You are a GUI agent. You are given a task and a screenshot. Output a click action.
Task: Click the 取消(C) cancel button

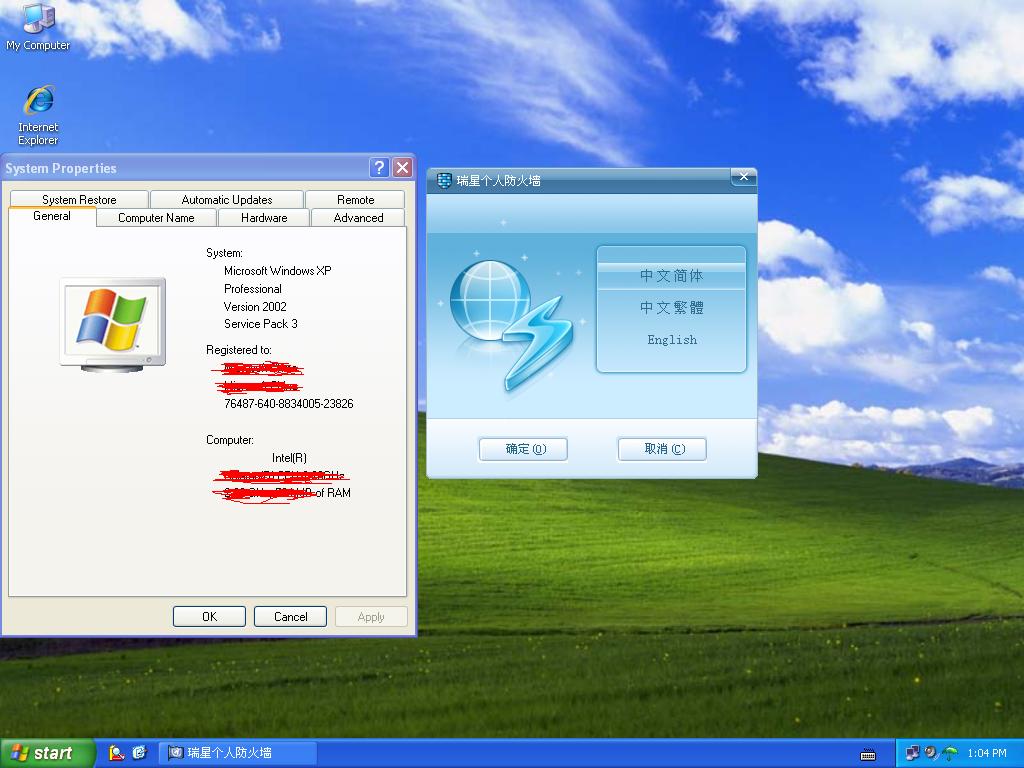tap(662, 449)
